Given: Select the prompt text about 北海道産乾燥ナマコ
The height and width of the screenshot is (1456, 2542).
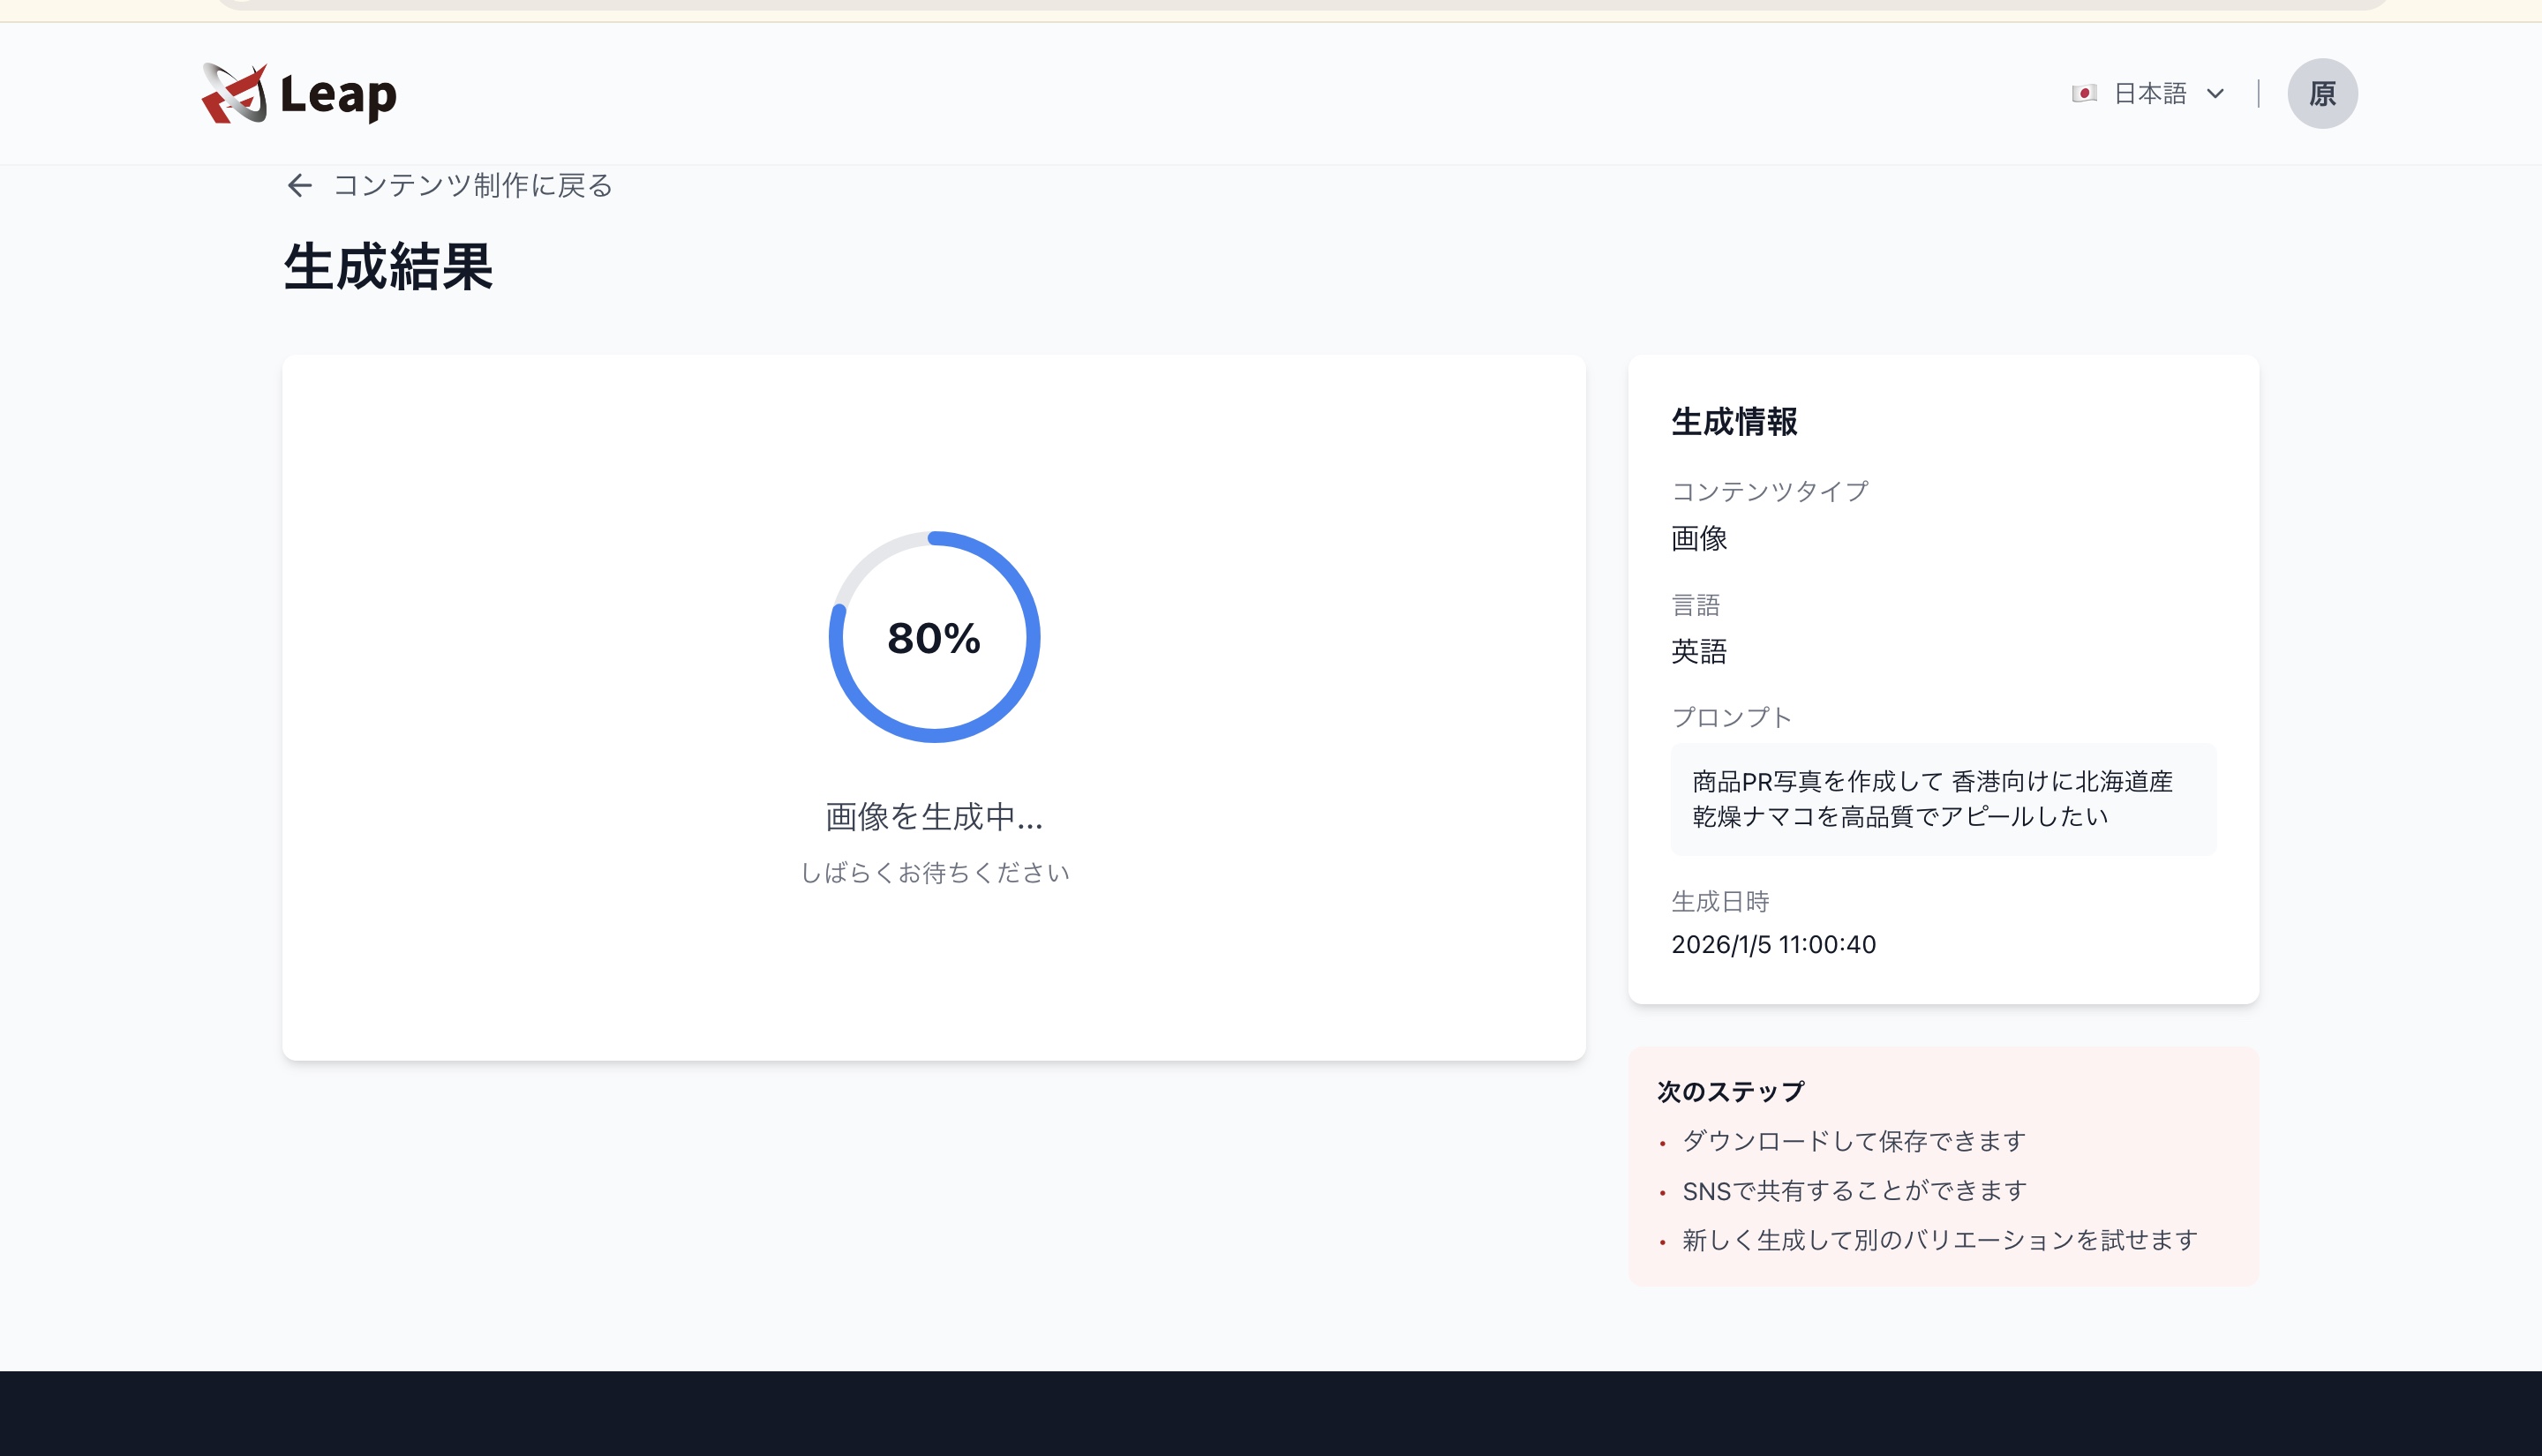Looking at the screenshot, I should (x=1944, y=799).
